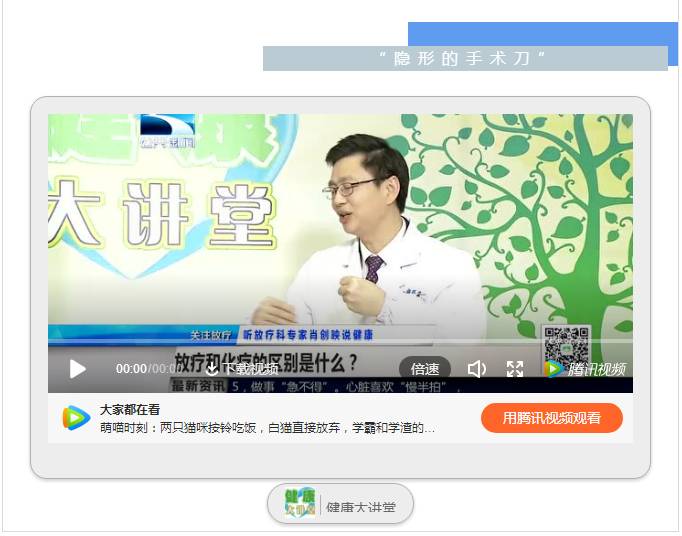The image size is (682, 536).
Task: Click the 下载视频 label text
Action: tap(251, 369)
